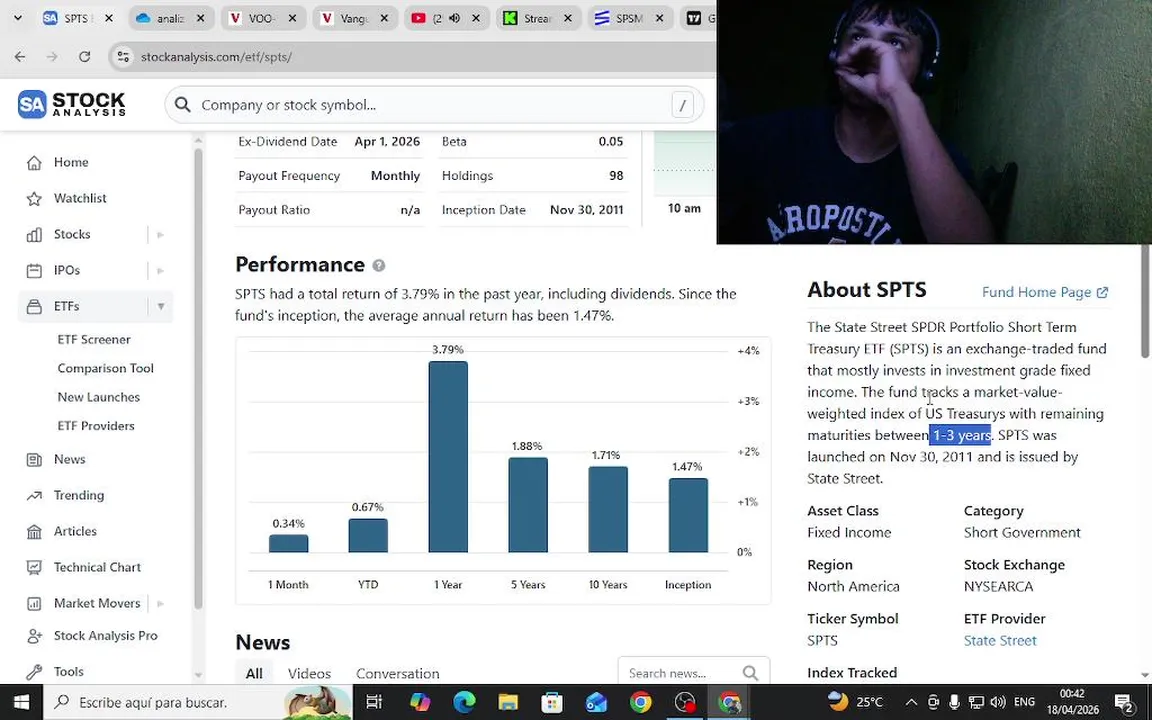Open ETF Providers in the sidebar
This screenshot has width=1152, height=720.
pyautogui.click(x=96, y=426)
